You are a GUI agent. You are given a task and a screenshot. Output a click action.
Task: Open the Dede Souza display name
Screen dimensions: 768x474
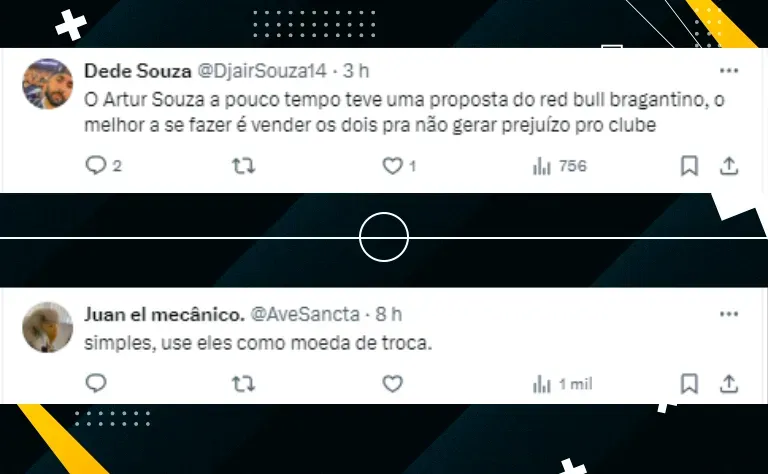pyautogui.click(x=138, y=71)
